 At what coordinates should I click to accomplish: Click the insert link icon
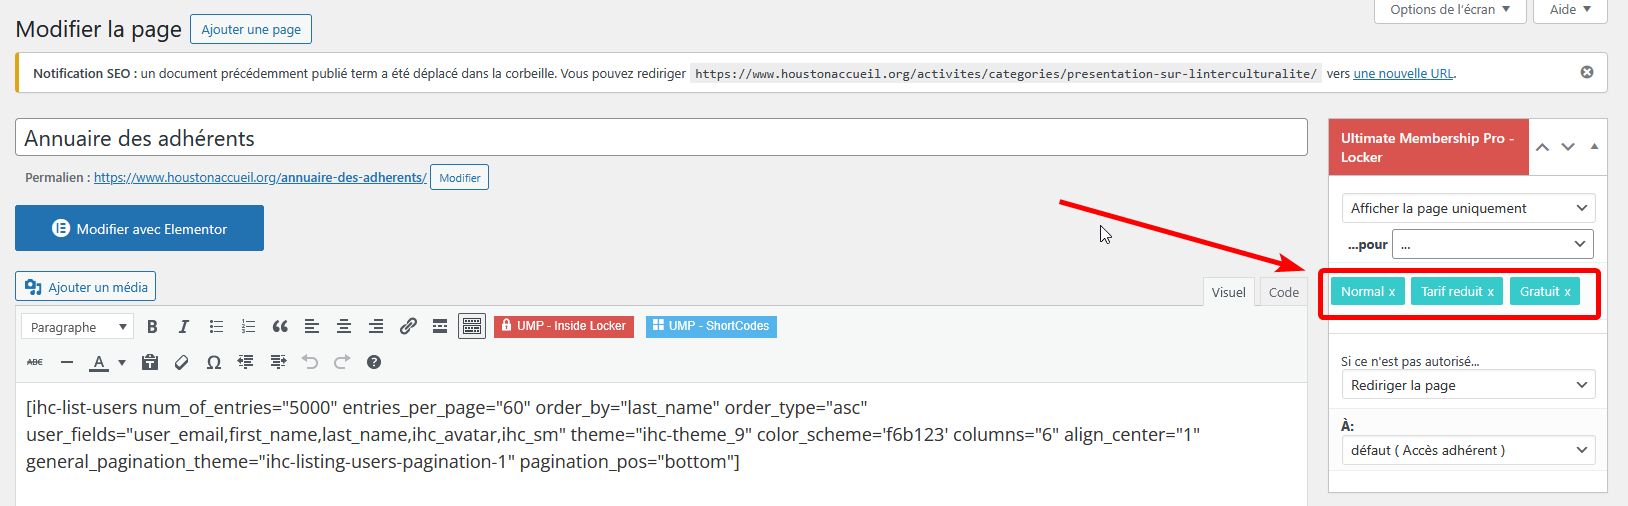[x=408, y=326]
